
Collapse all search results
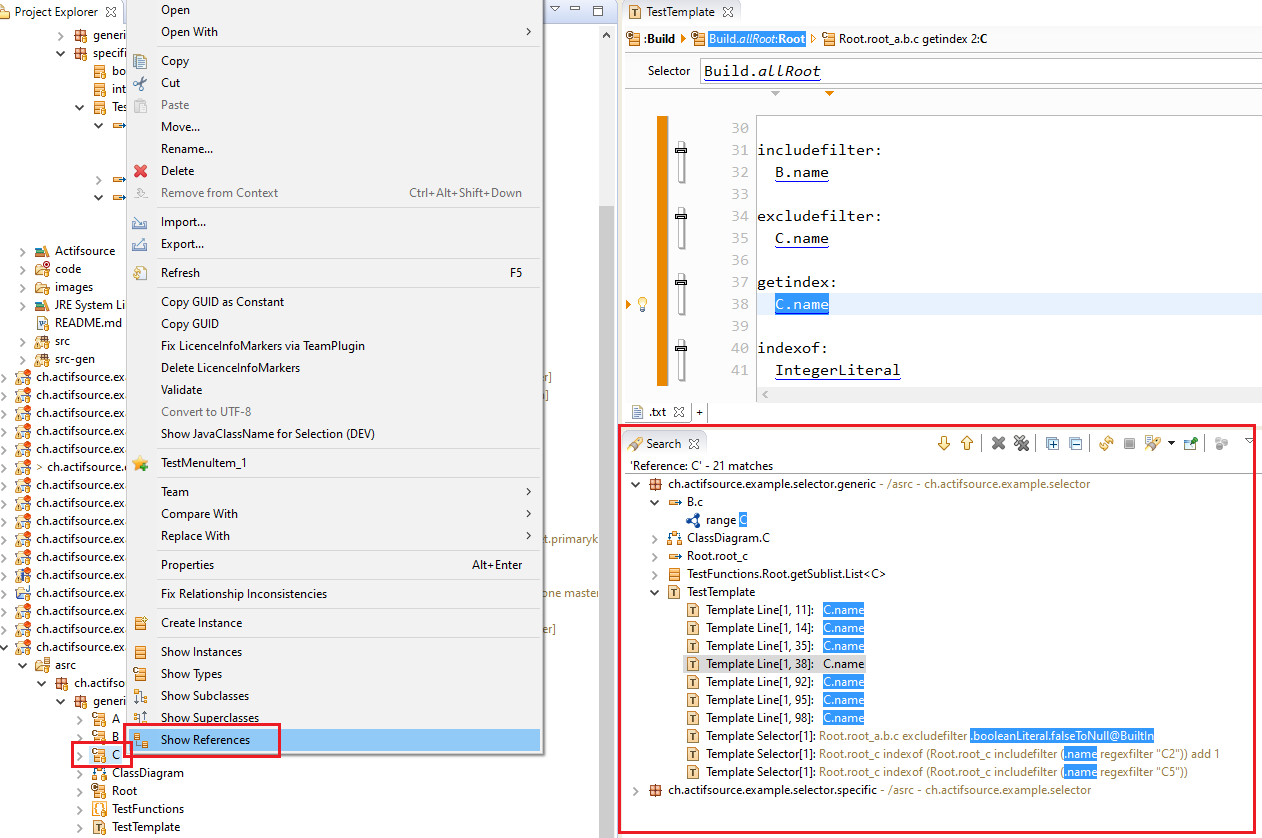[1075, 443]
